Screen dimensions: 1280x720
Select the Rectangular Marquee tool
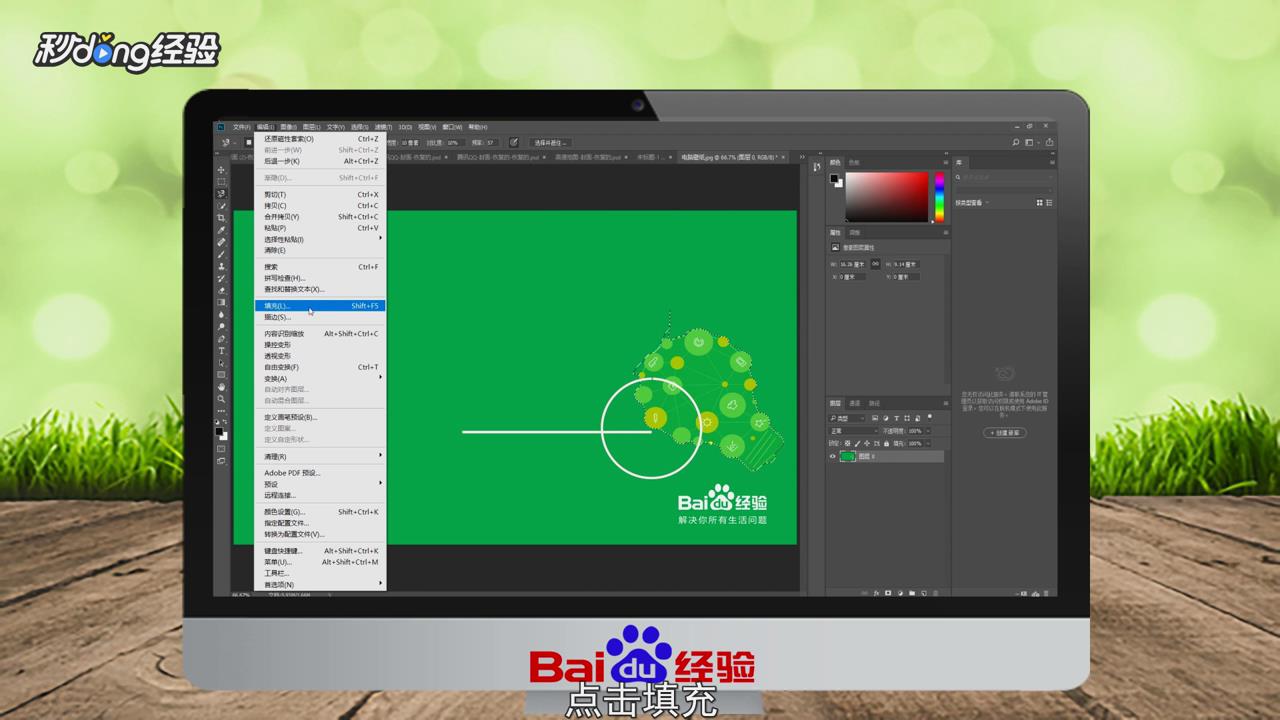[222, 182]
